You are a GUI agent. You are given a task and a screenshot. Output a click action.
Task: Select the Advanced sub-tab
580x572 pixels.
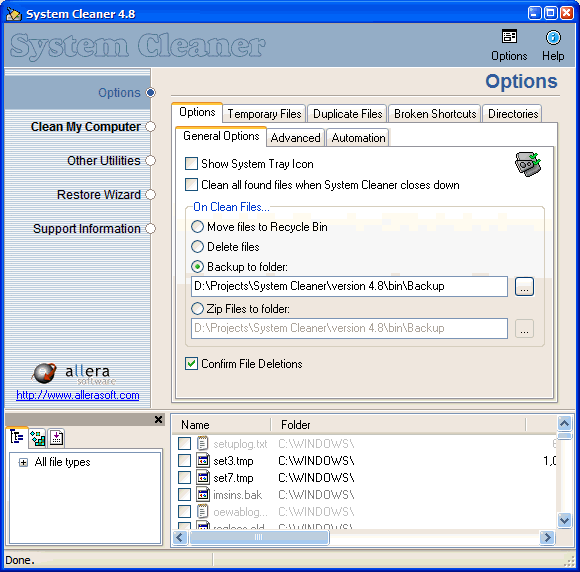pos(295,138)
